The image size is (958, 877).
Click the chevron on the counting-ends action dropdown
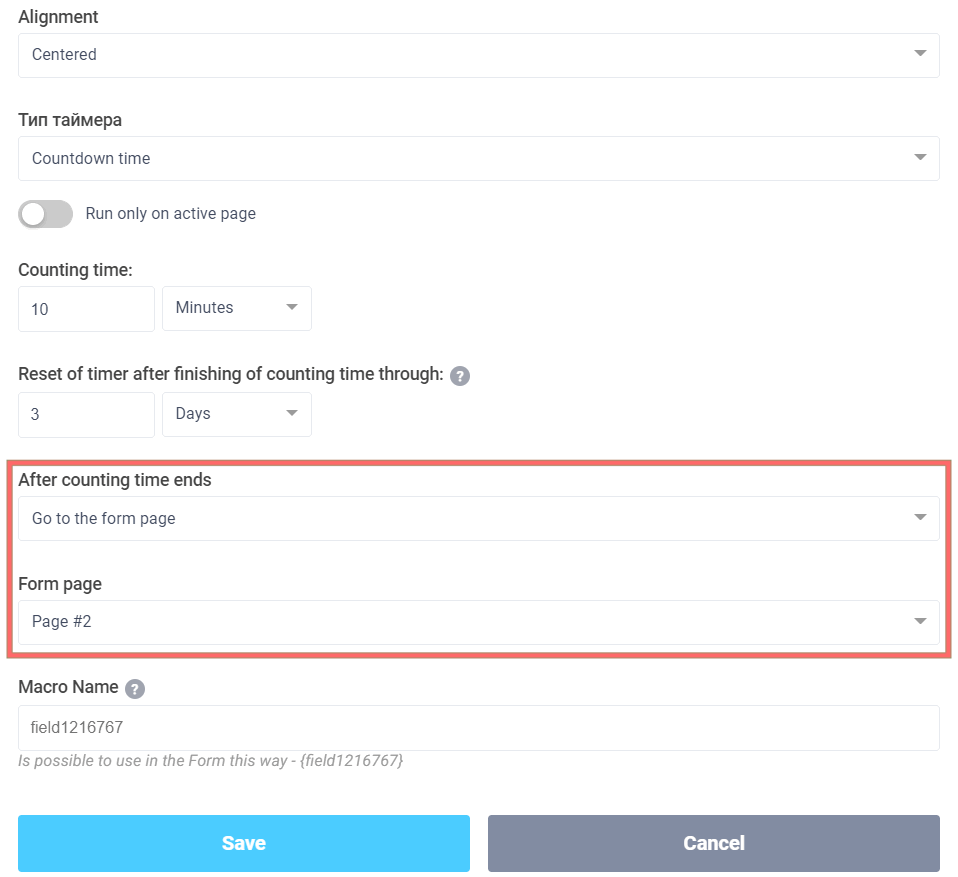(920, 518)
